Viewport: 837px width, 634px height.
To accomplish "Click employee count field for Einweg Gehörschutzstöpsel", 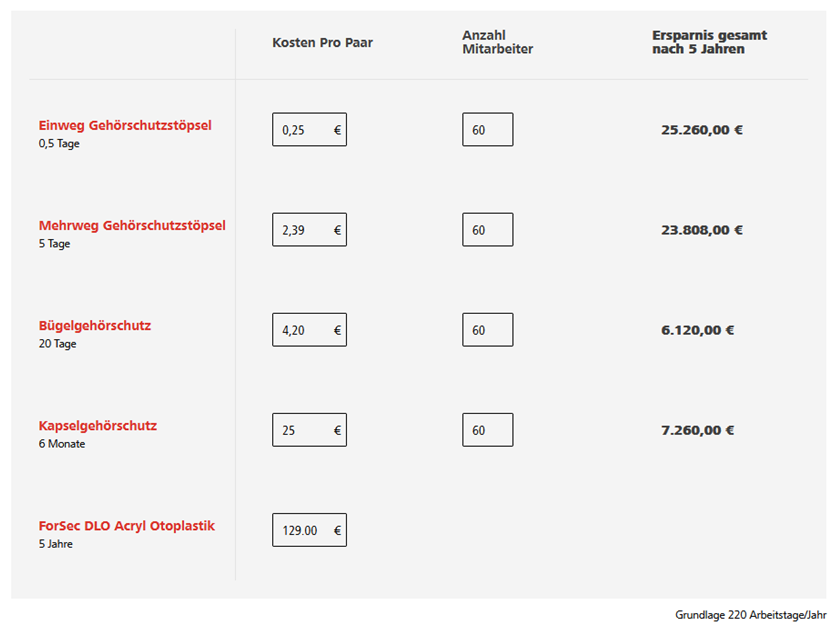I will (x=487, y=130).
